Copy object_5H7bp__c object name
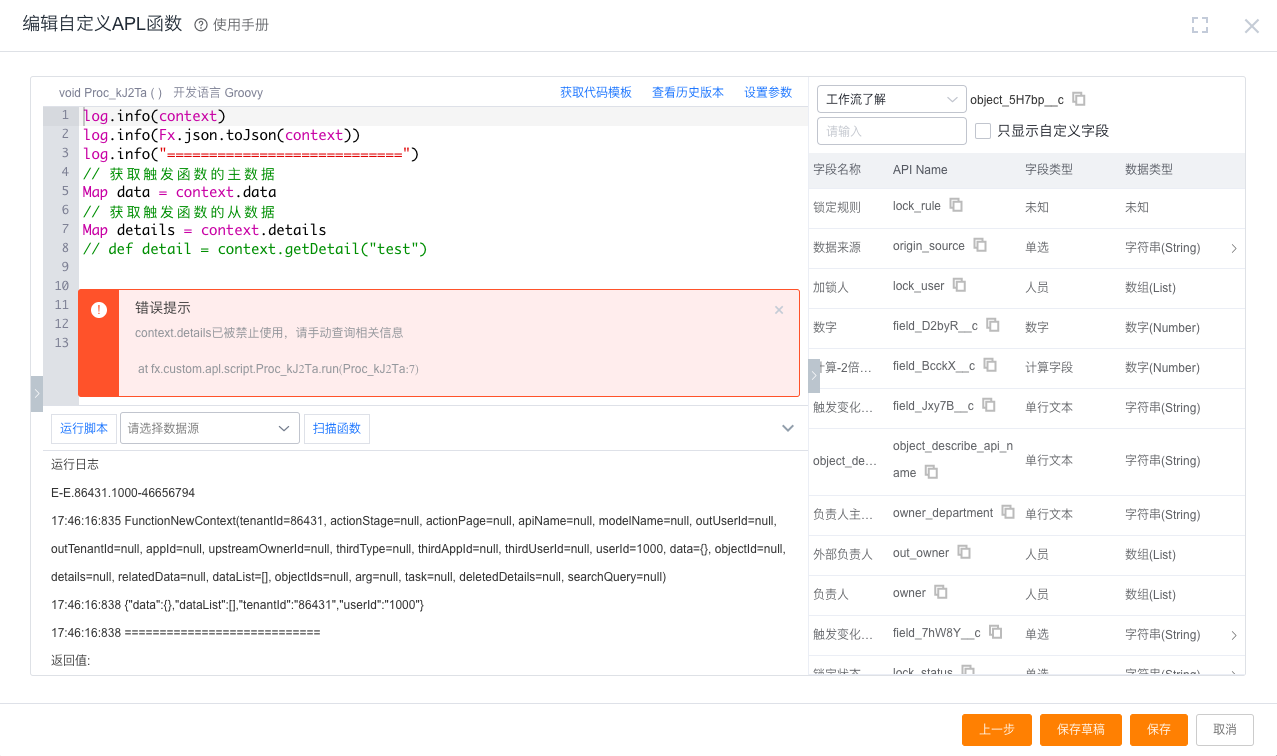The width and height of the screenshot is (1277, 756). click(x=1079, y=99)
